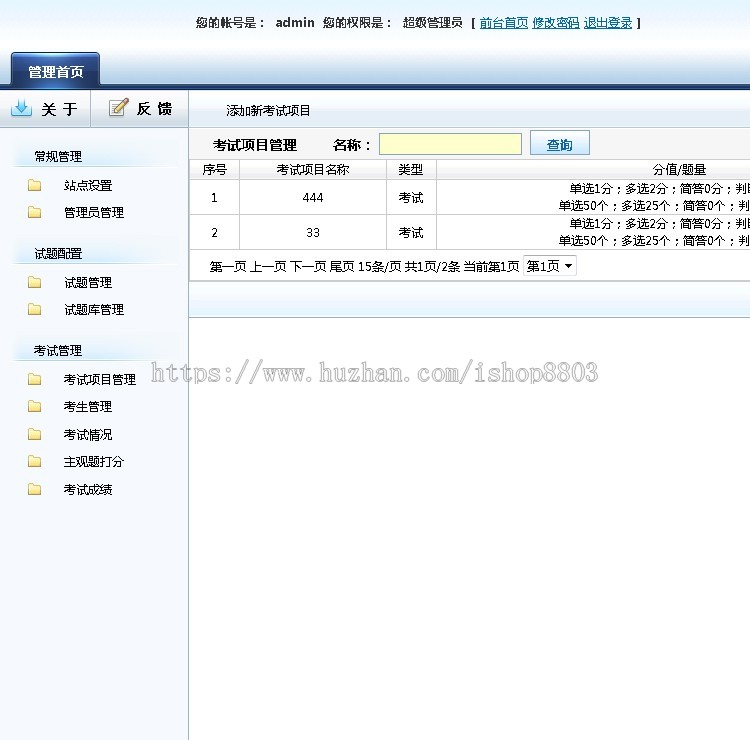The image size is (750, 740).
Task: Open the 管理首页 tab
Action: coord(55,70)
